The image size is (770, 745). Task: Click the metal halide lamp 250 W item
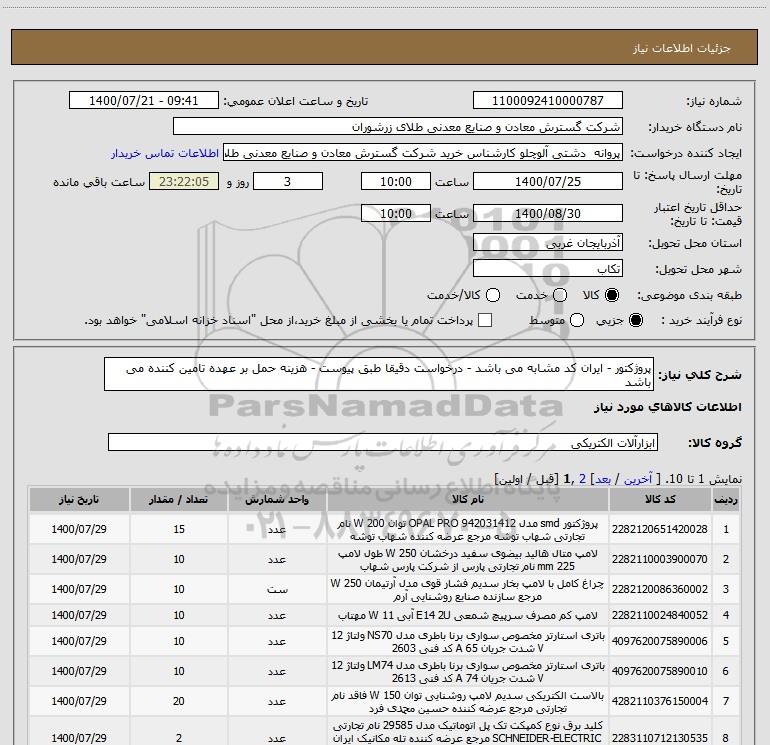point(468,560)
